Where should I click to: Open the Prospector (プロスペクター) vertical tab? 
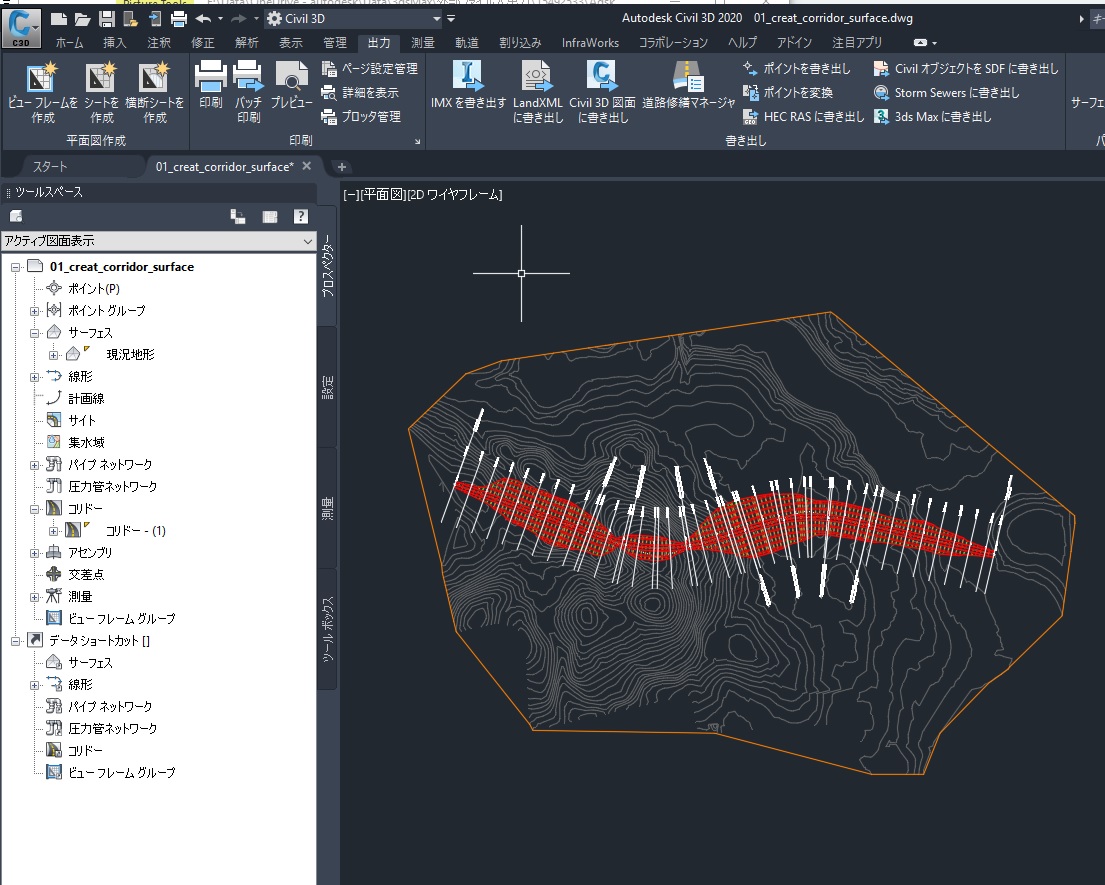[328, 266]
